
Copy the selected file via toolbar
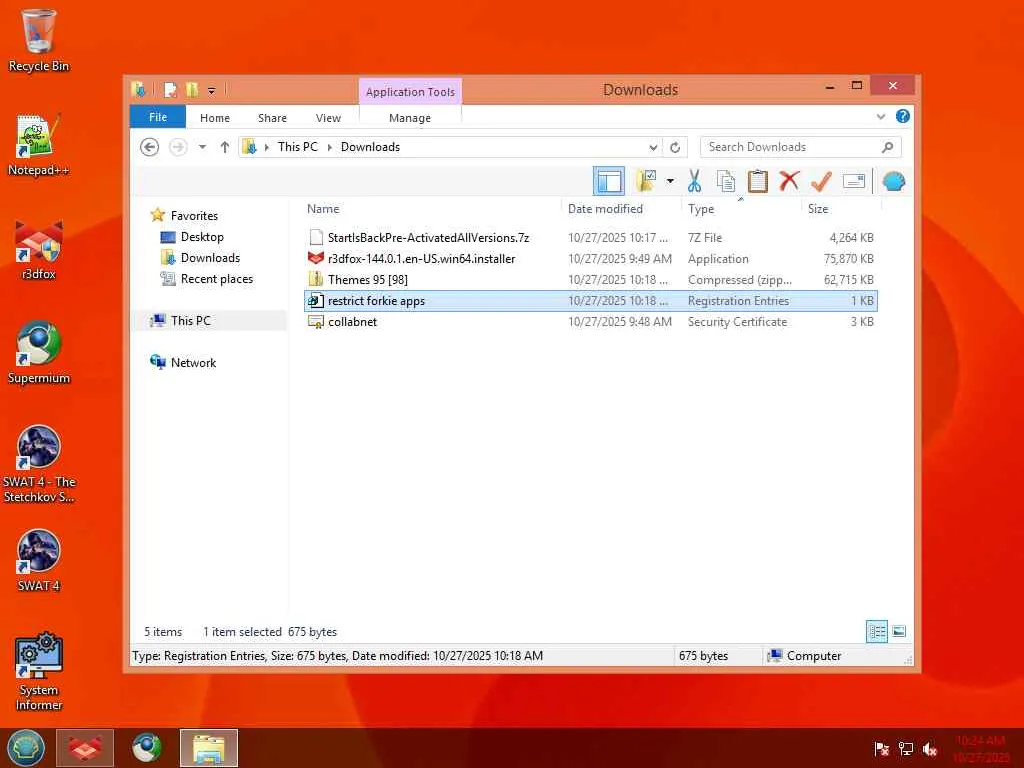coord(726,181)
